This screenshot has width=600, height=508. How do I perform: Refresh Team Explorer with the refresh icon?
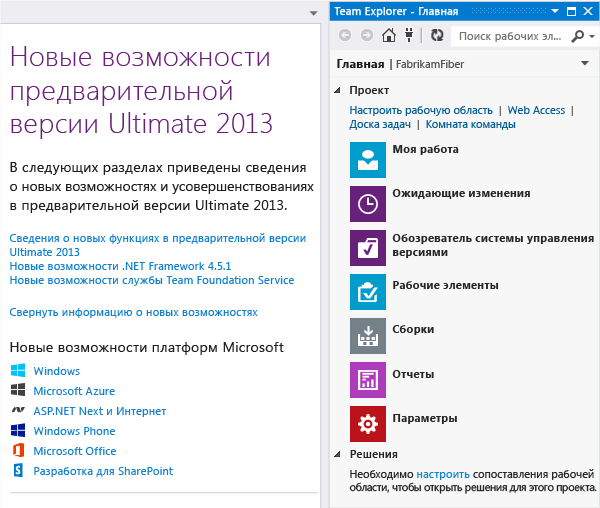point(437,36)
